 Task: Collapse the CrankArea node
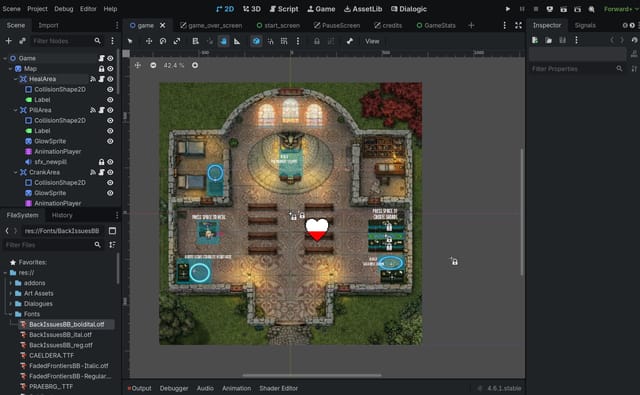coord(16,172)
